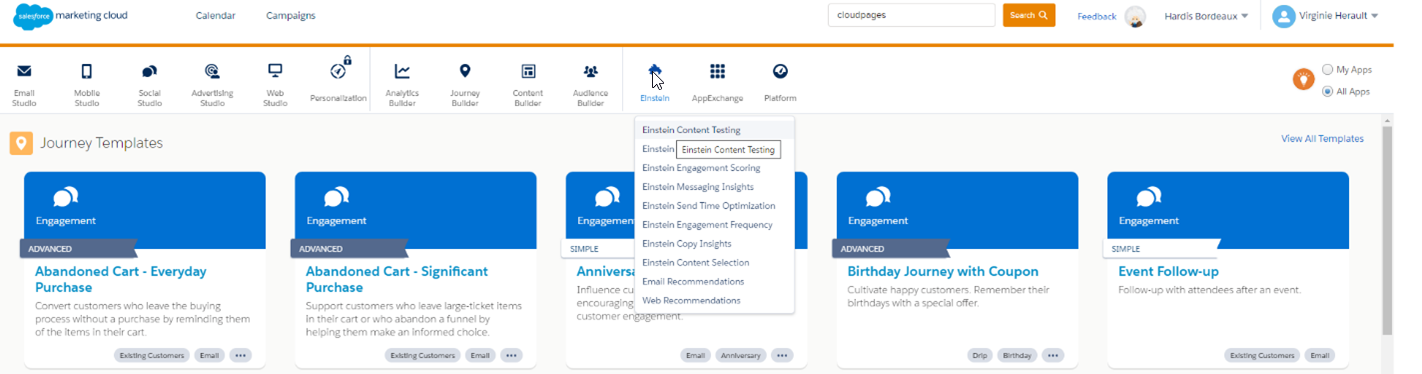Open more tags on Abandoned Cart Significant card
The height and width of the screenshot is (374, 1422).
tap(511, 355)
